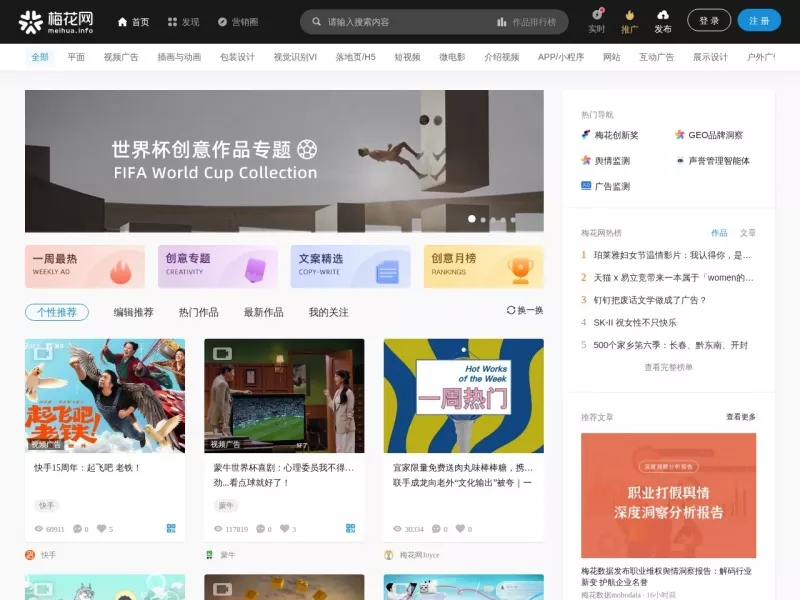Open hot item 500个家乡第六季
Image resolution: width=800 pixels, height=600 pixels.
670,345
